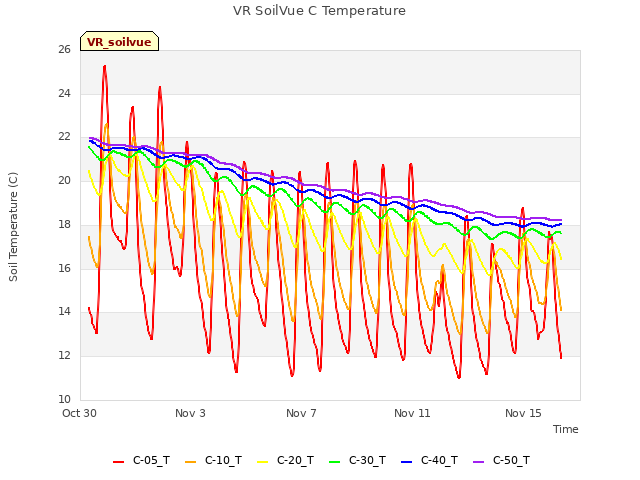Click the Nov 11 x-axis tick label
Image resolution: width=640 pixels, height=480 pixels.
point(412,413)
